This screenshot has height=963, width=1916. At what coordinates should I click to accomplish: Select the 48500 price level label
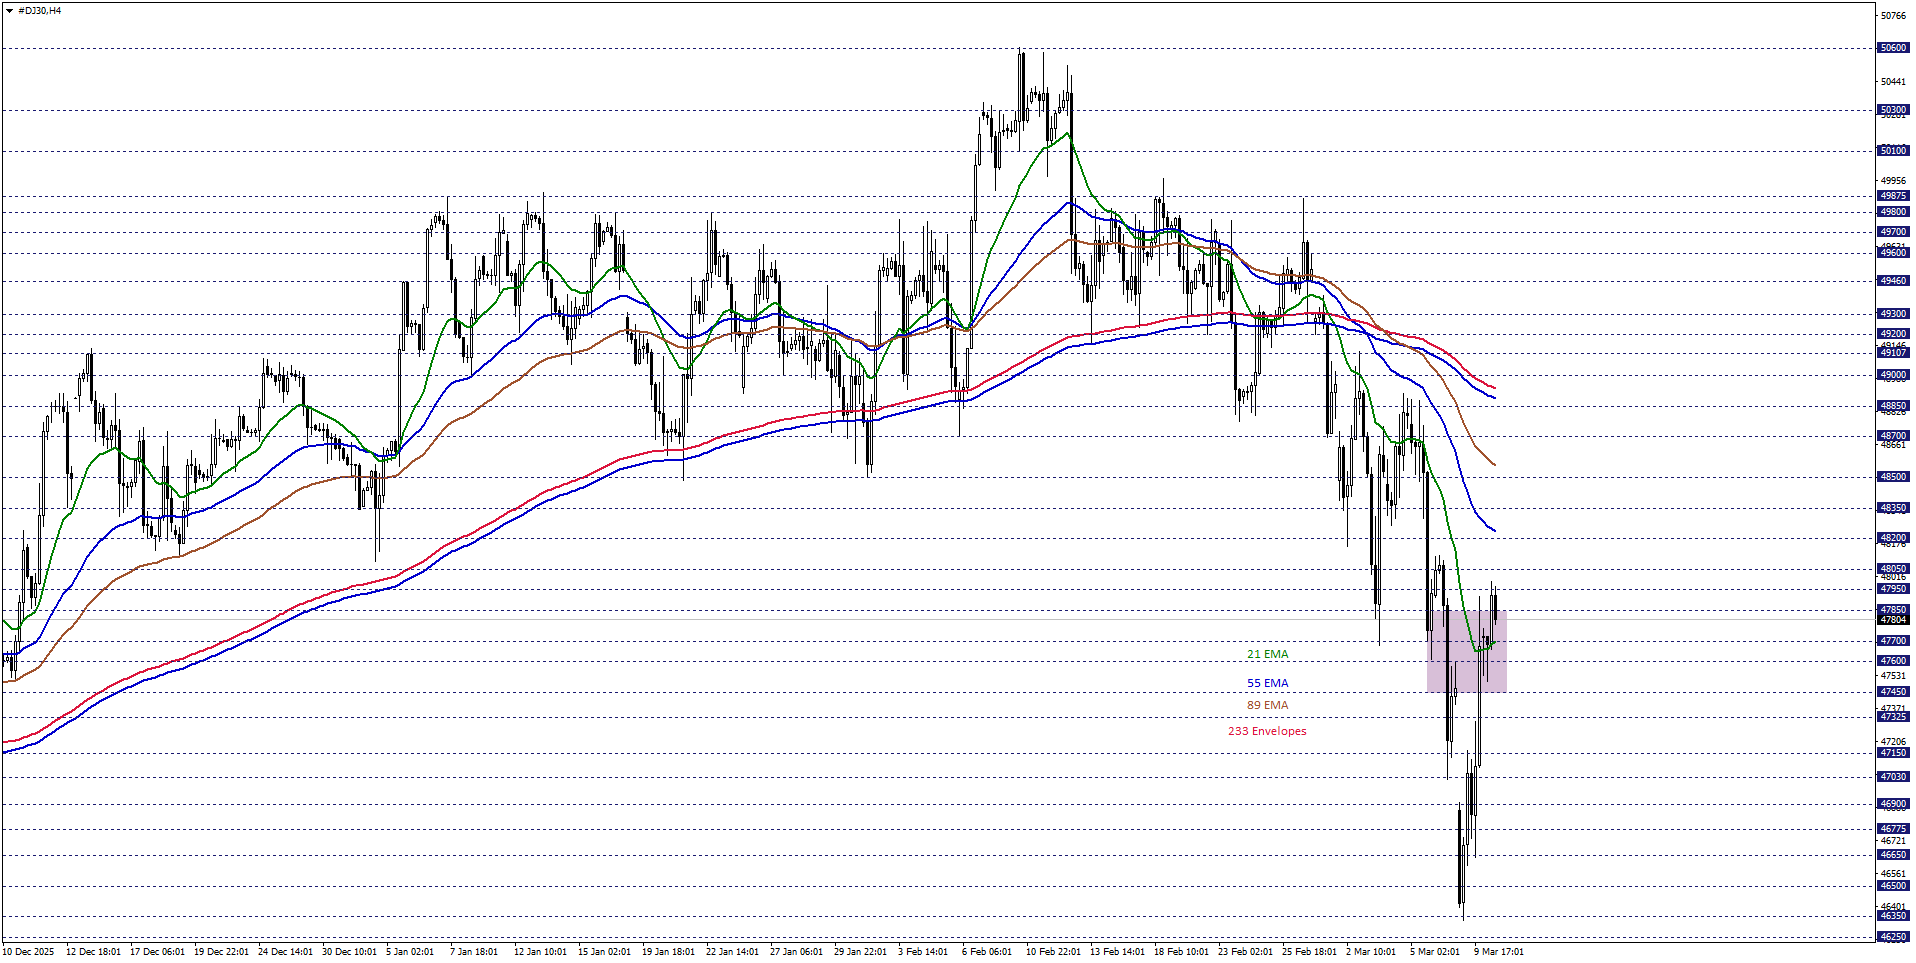1893,477
